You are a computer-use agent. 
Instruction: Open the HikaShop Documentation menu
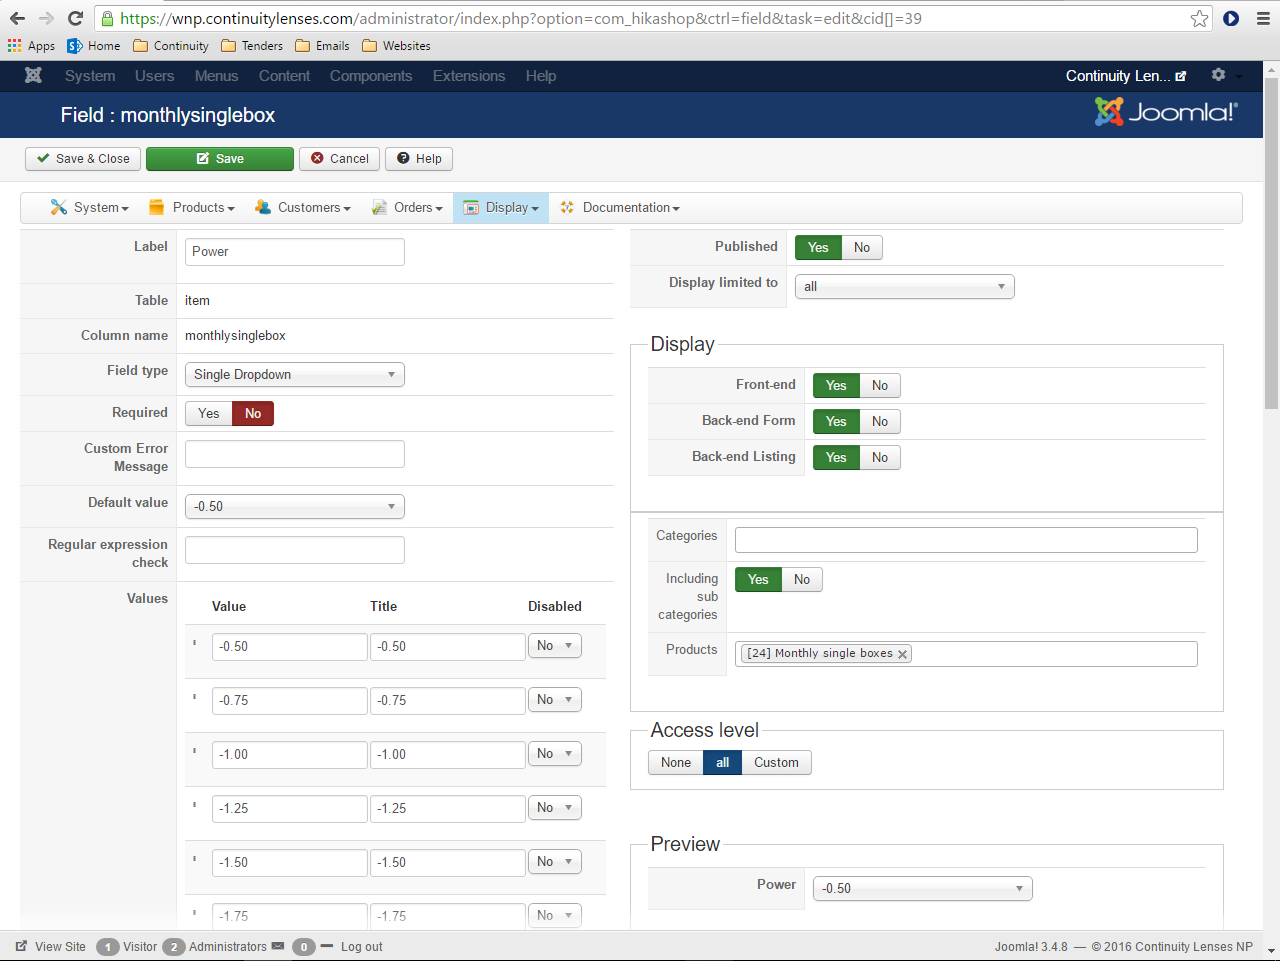coord(620,208)
